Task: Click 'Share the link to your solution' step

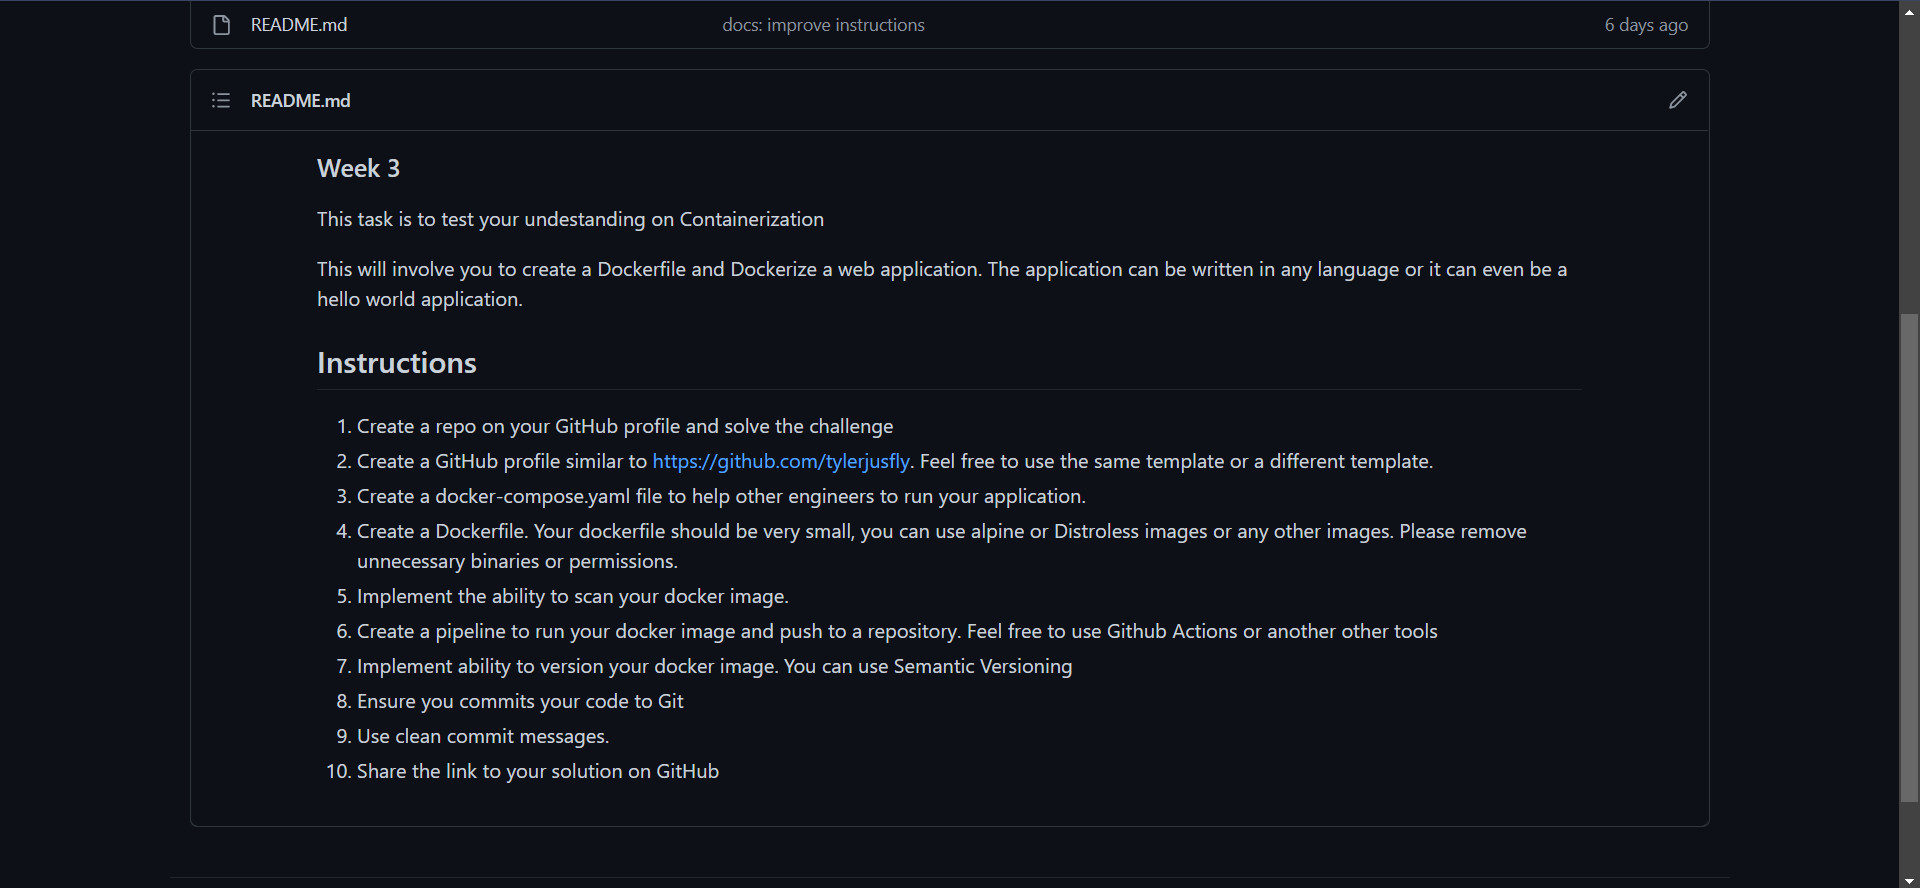Action: [538, 771]
